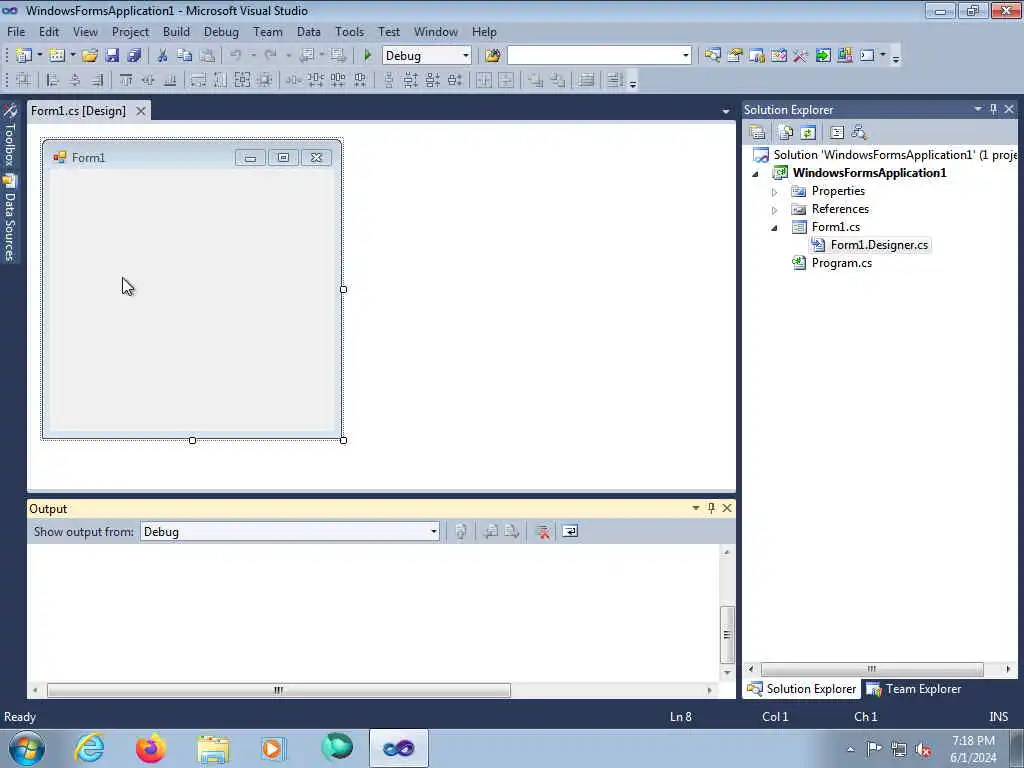Open the Properties Window toolbar icon
Viewport: 1024px width, 768px height.
coord(735,56)
